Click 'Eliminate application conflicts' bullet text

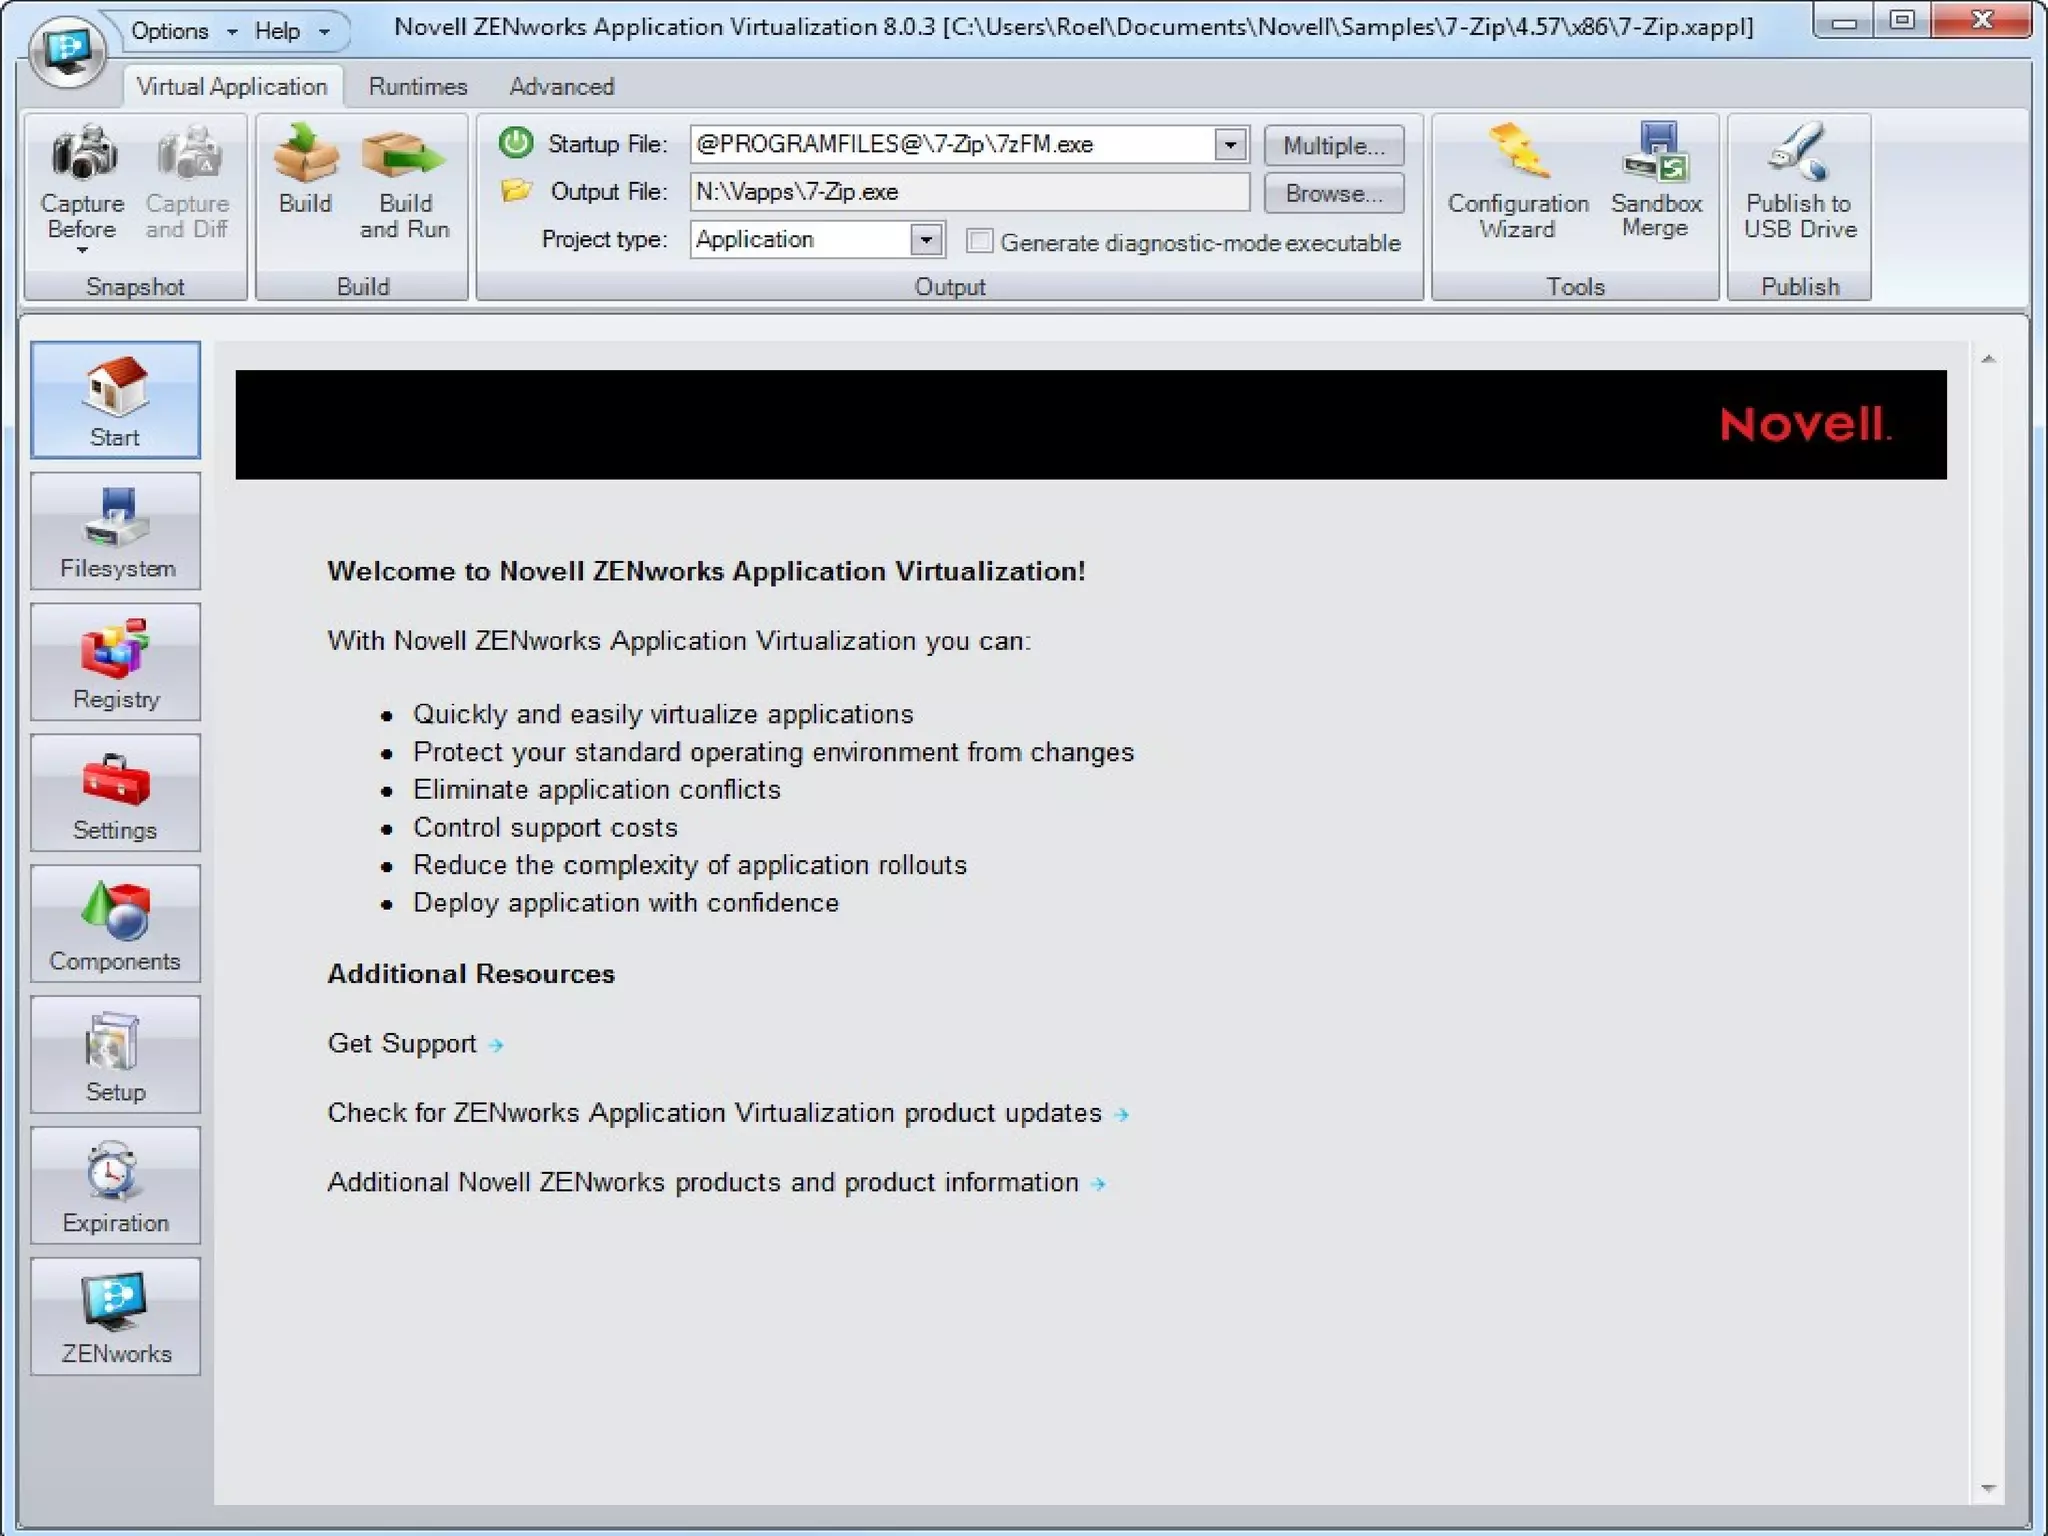597,790
